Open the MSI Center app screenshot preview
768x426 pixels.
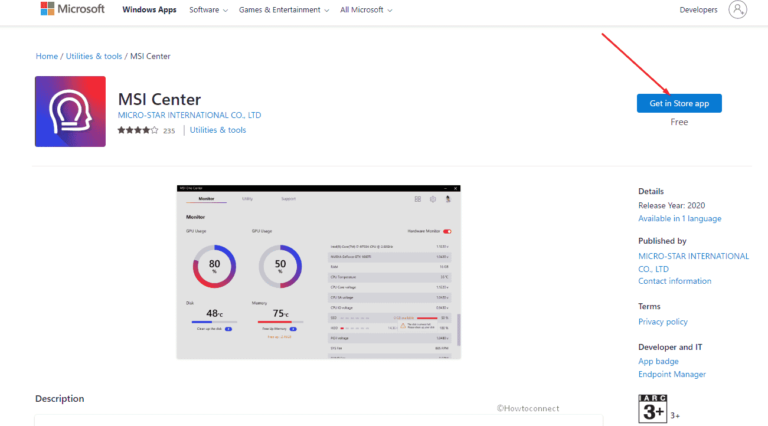[x=319, y=272]
